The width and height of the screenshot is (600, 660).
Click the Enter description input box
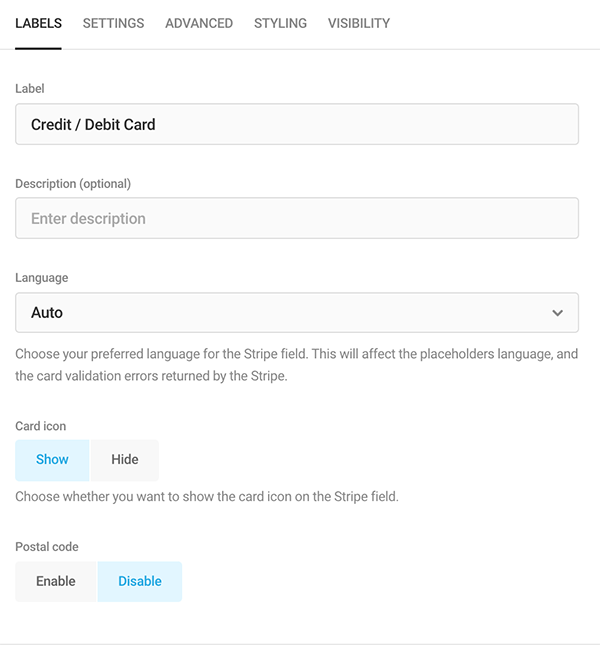point(296,218)
